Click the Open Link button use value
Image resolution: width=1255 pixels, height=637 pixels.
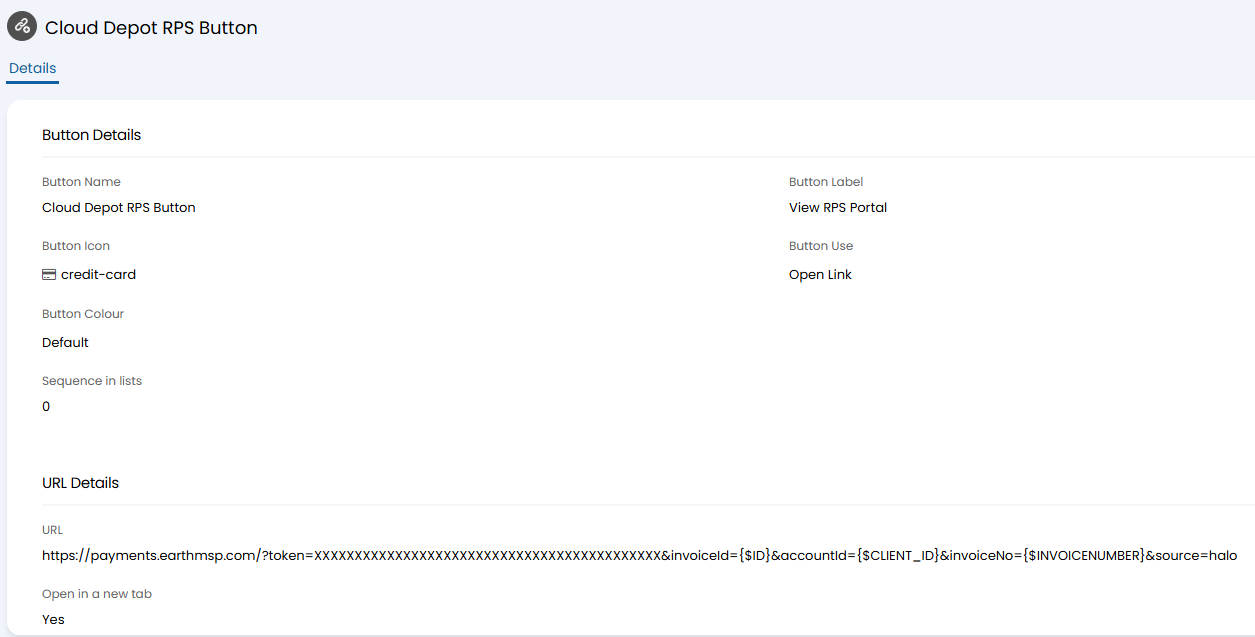tap(820, 275)
